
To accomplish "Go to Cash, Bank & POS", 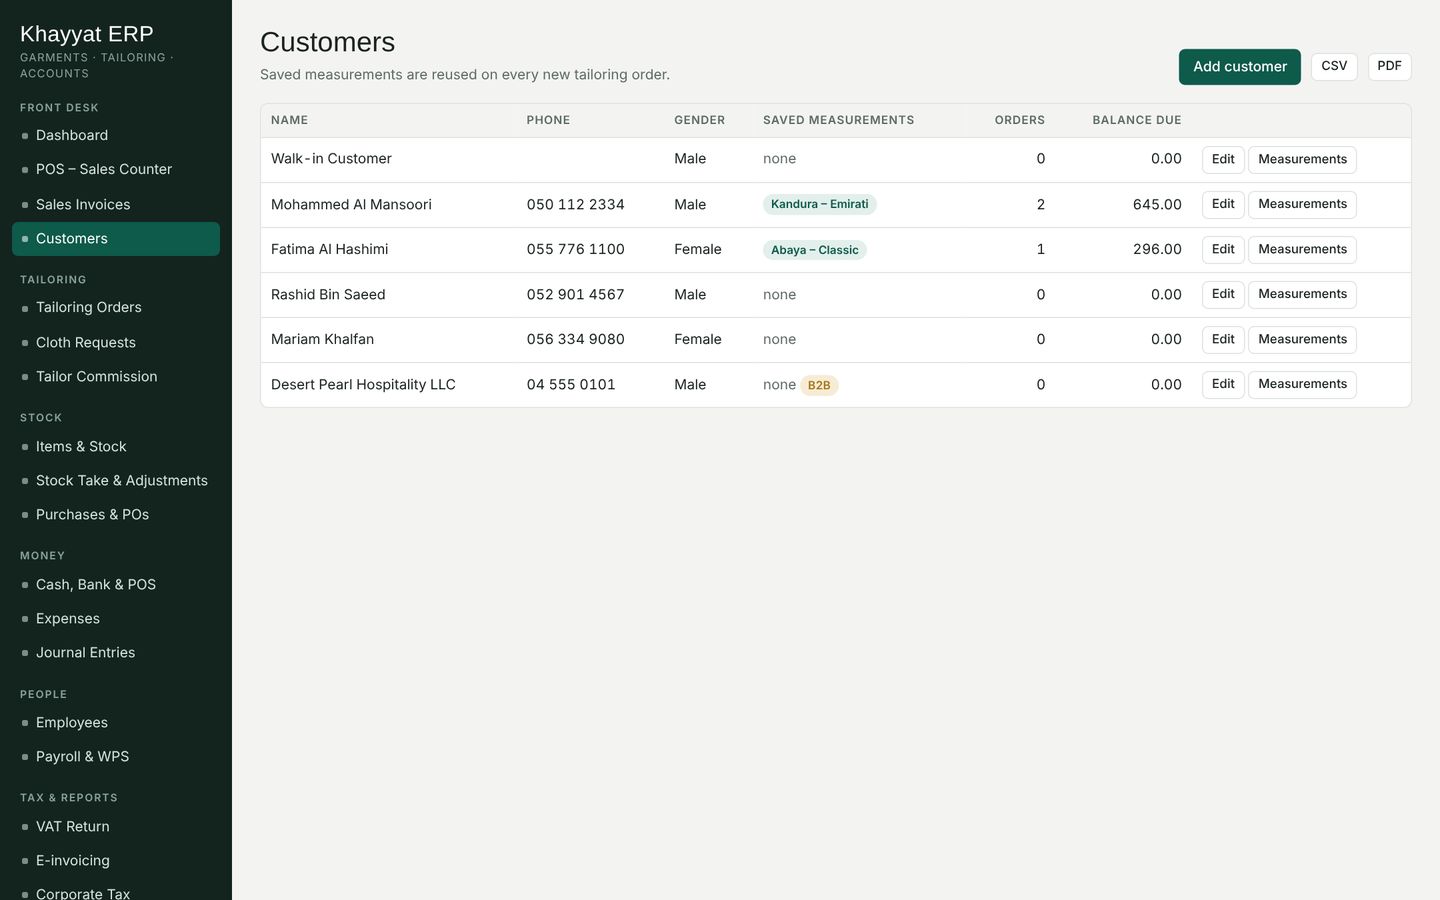I will [116, 584].
